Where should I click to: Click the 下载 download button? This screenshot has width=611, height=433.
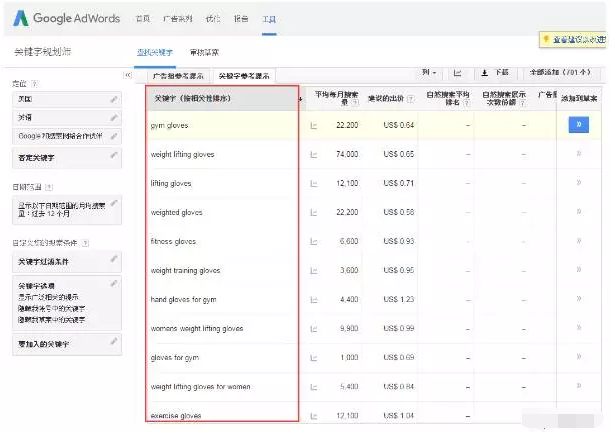point(495,73)
